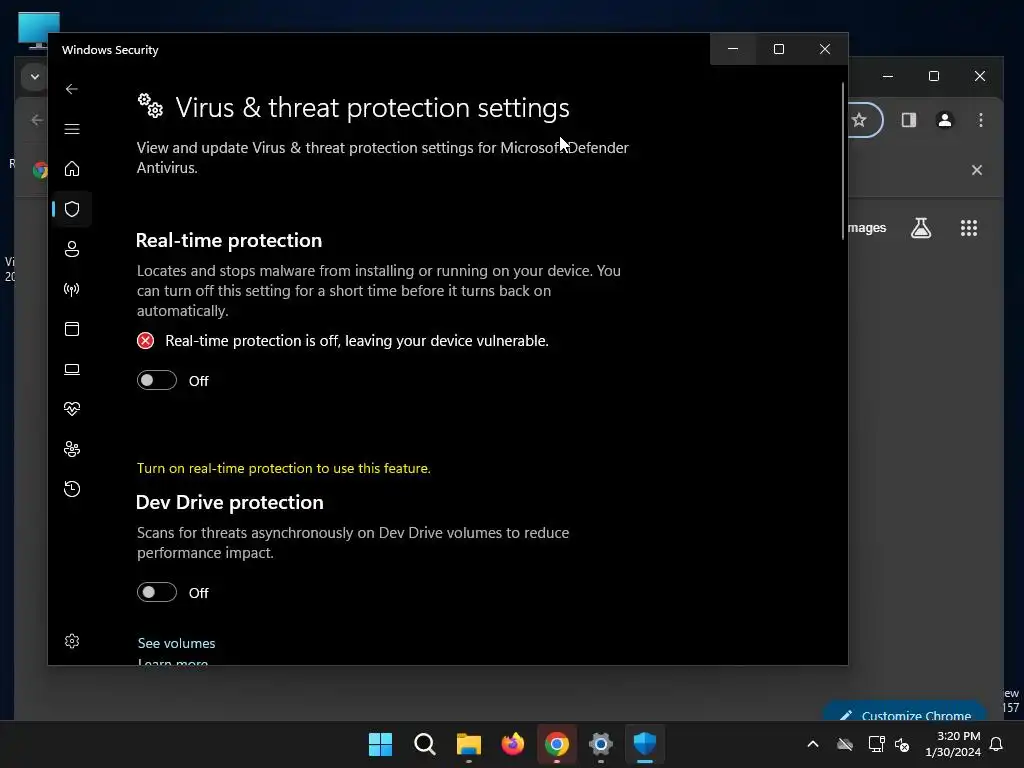Toggle Dev Drive protection switch

157,592
